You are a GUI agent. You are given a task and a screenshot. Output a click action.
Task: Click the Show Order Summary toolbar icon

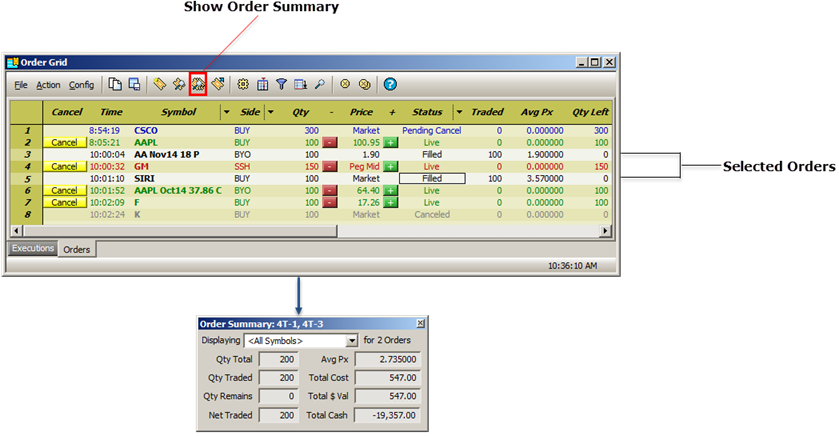point(198,85)
